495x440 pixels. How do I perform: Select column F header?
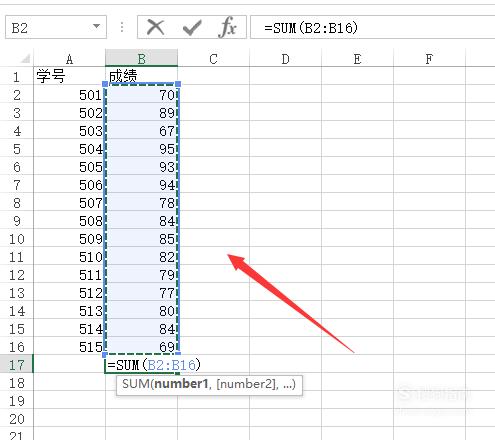[429, 59]
